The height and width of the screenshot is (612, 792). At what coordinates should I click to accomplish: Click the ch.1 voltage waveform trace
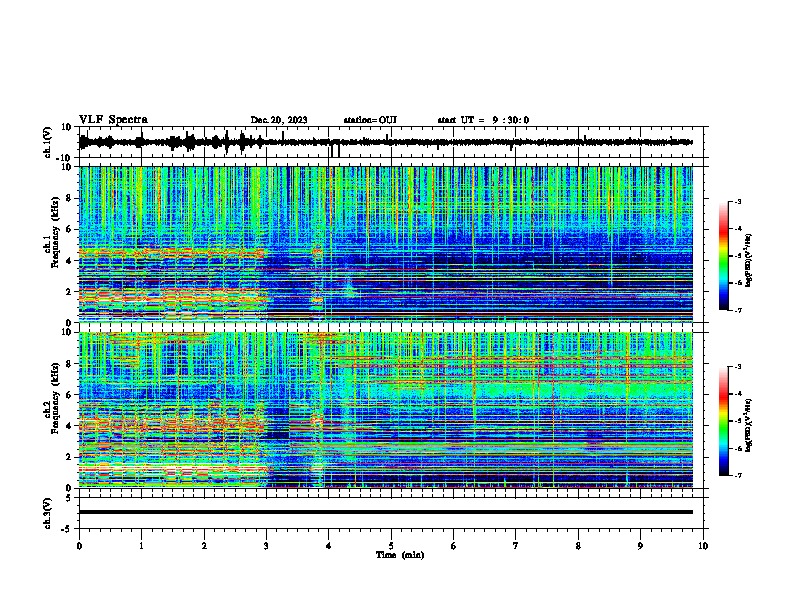coord(386,142)
